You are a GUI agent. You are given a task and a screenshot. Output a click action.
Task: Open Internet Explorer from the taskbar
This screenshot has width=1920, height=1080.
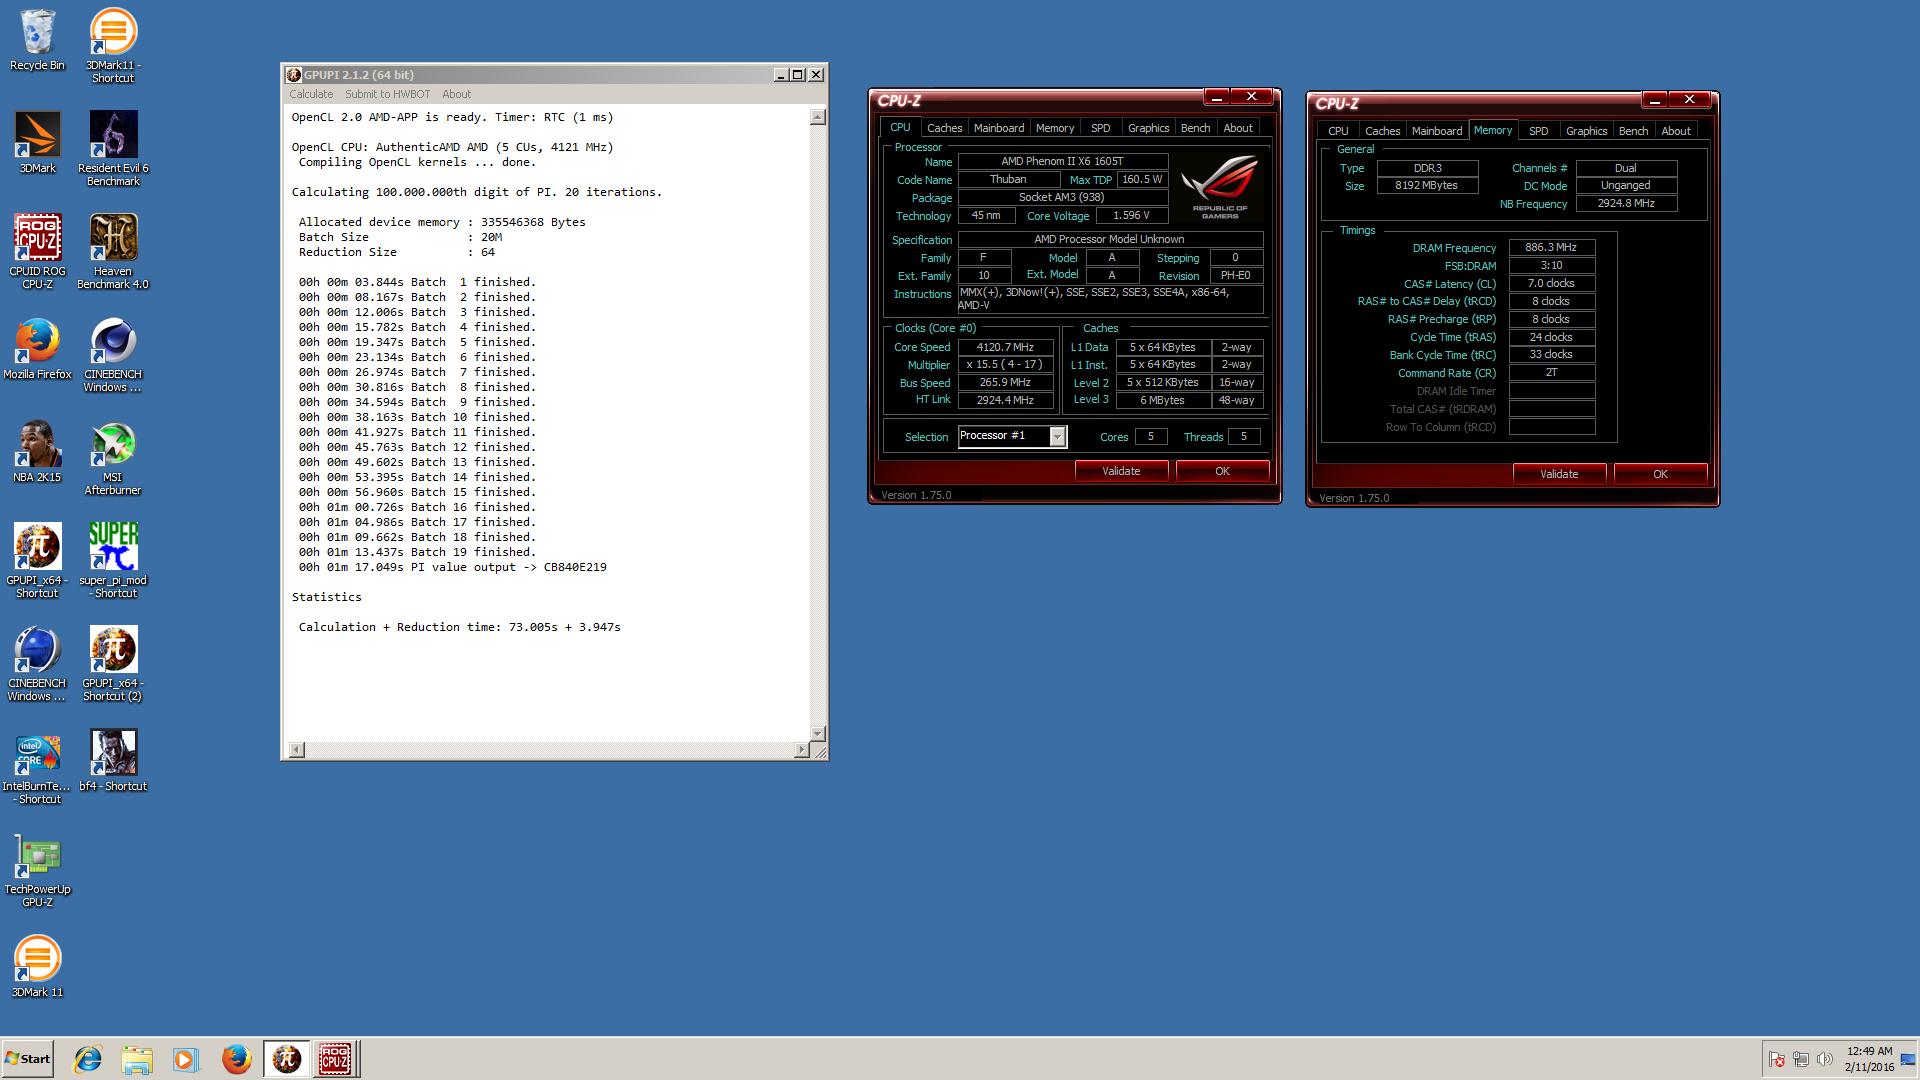(x=88, y=1059)
